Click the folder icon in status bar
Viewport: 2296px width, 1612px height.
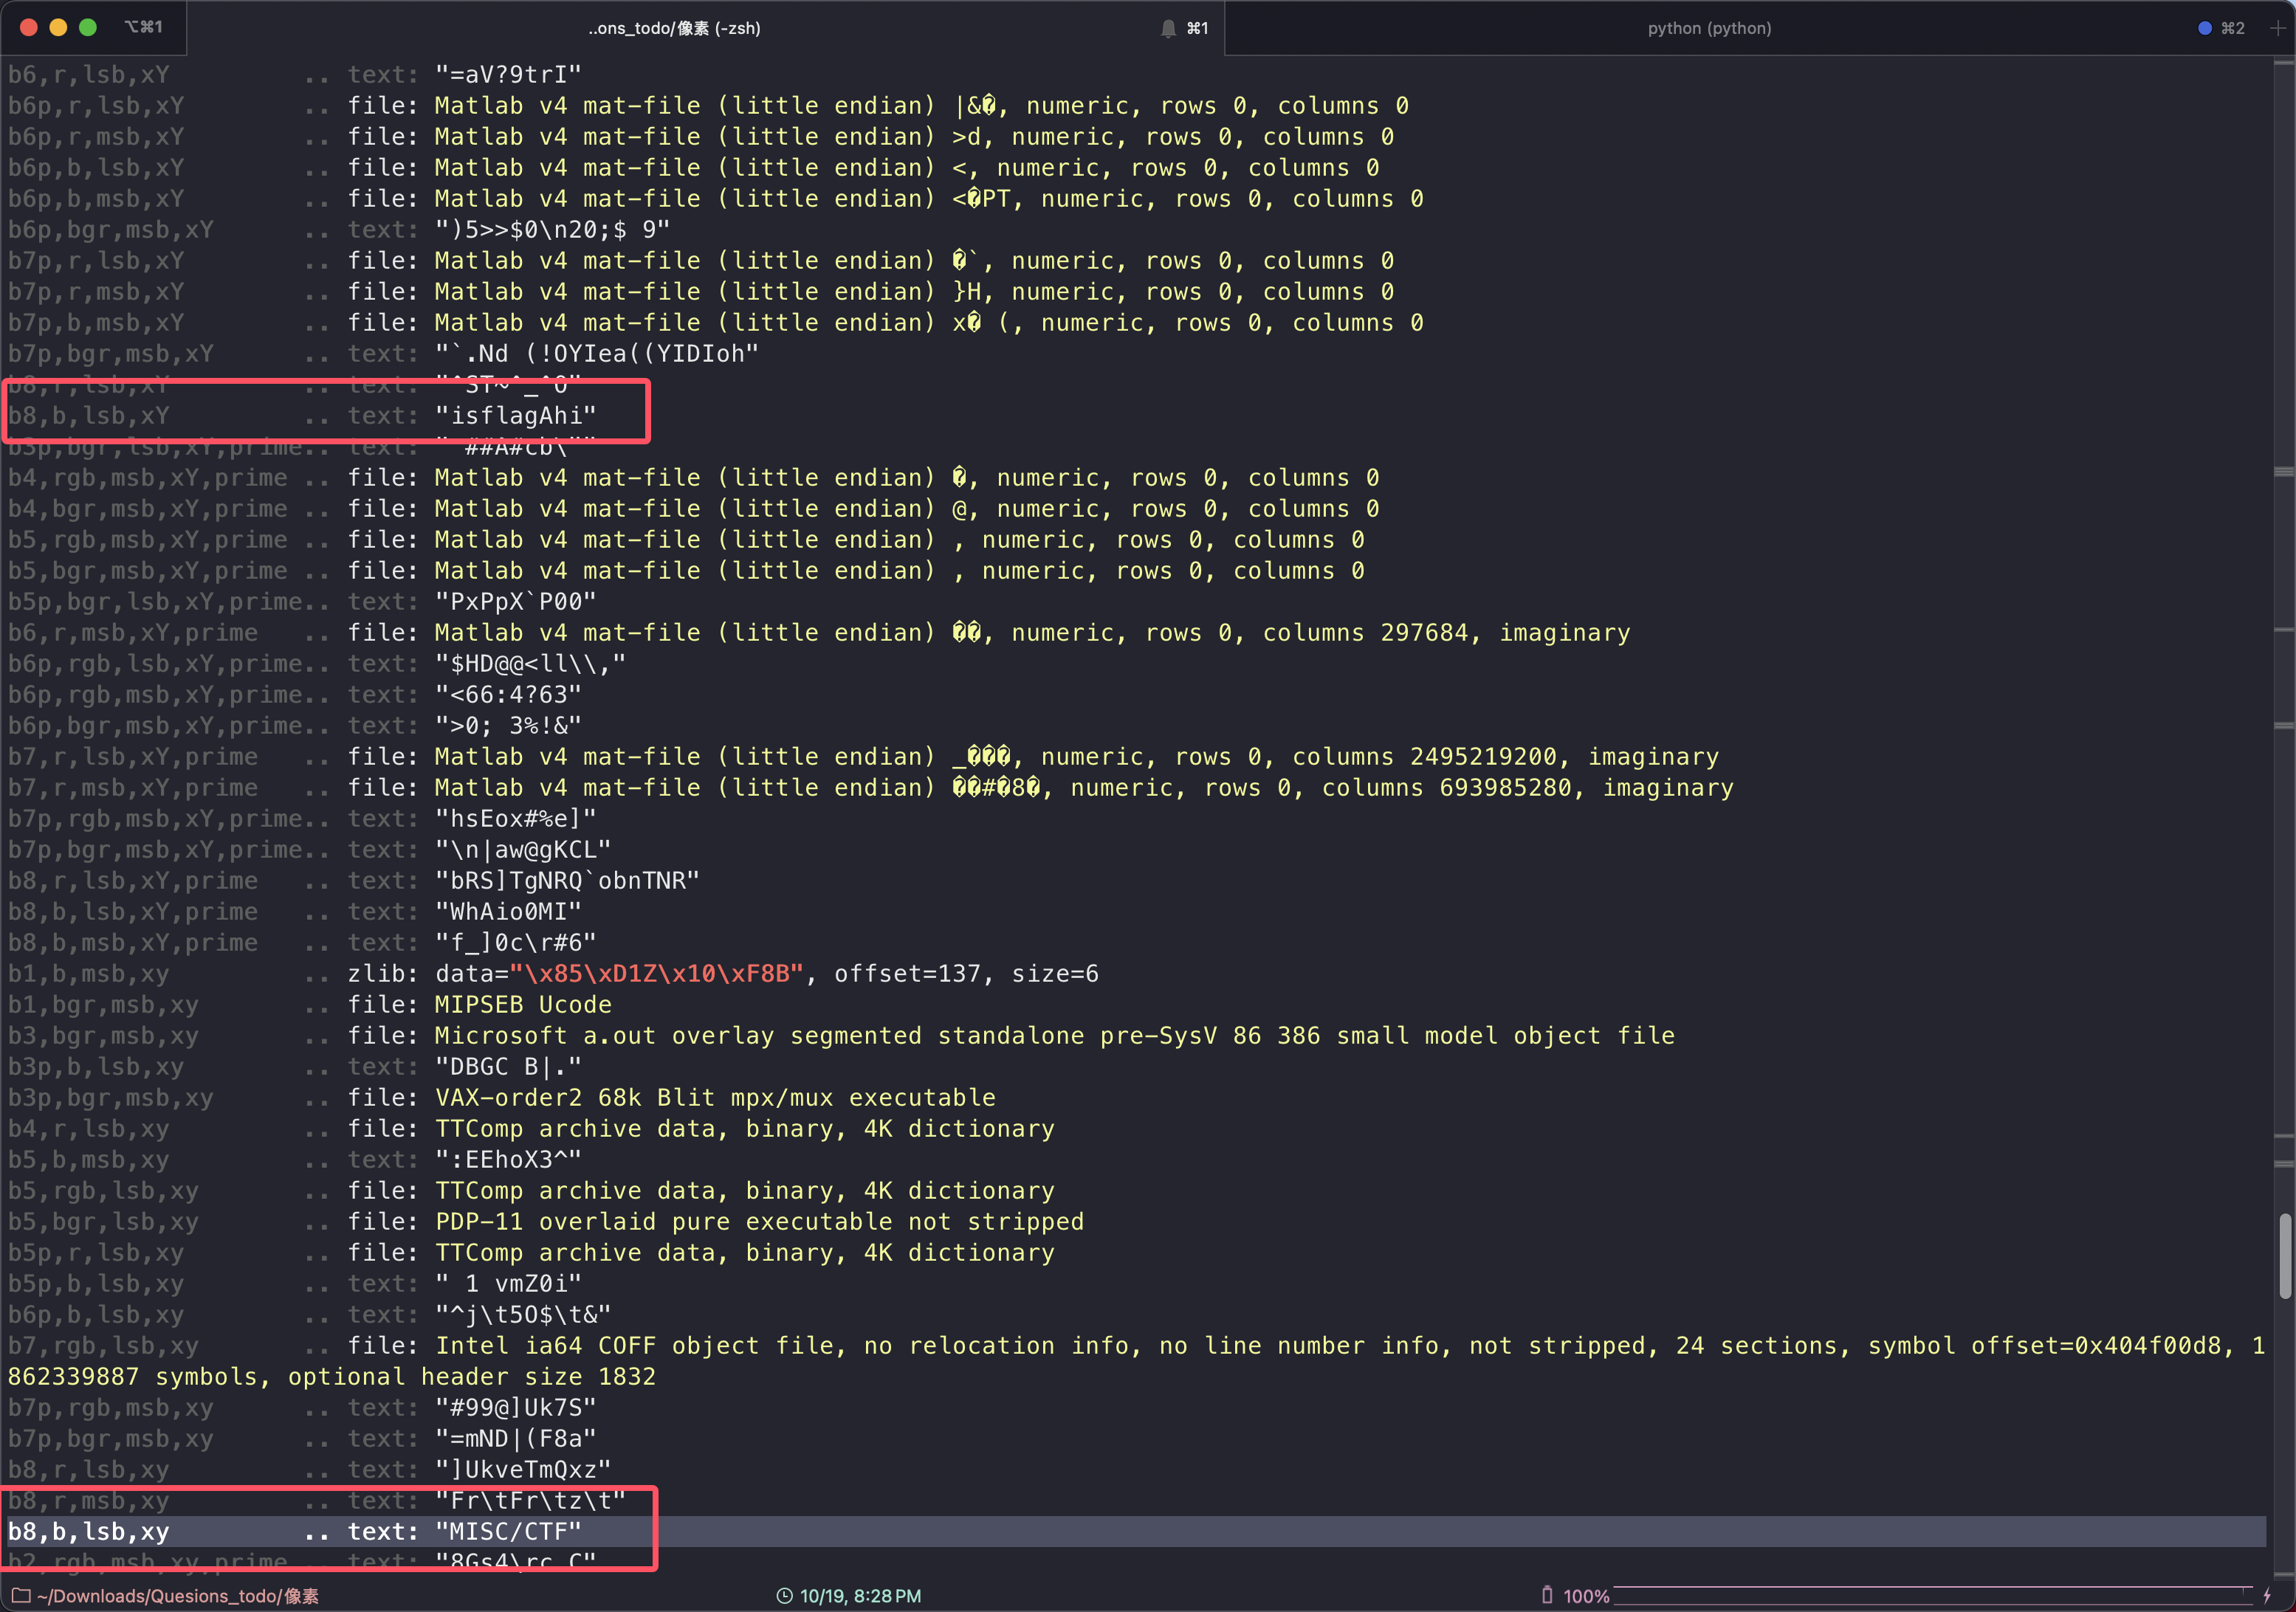coord(20,1596)
